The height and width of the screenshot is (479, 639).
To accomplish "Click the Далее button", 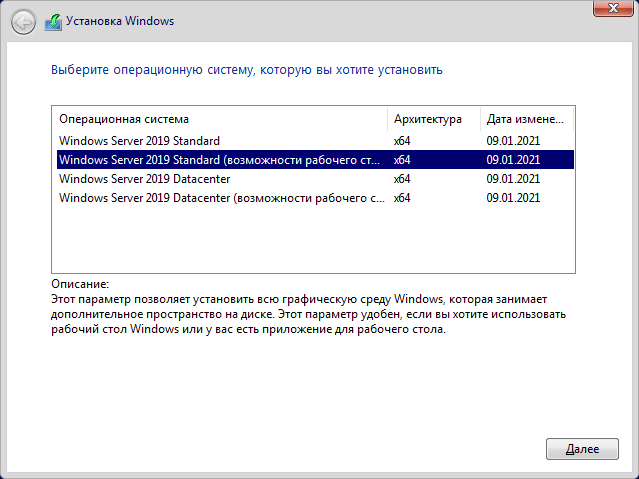I will [x=582, y=449].
